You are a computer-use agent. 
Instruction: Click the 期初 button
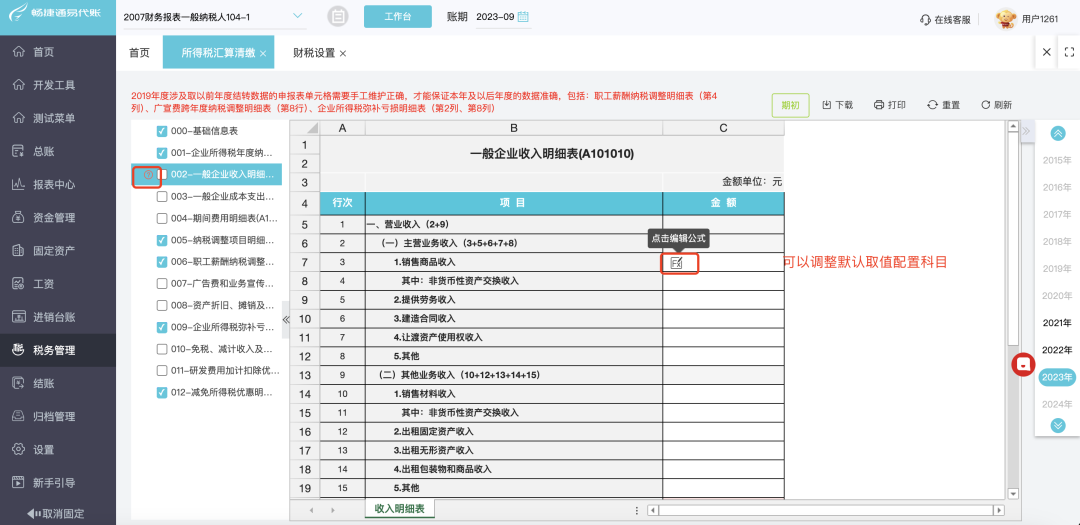coord(791,105)
